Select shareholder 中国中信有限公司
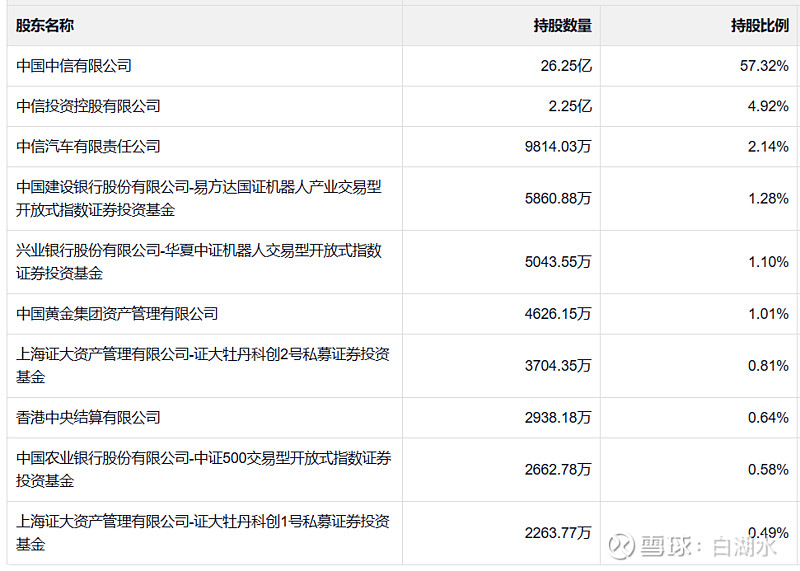Image resolution: width=800 pixels, height=571 pixels. (x=74, y=66)
